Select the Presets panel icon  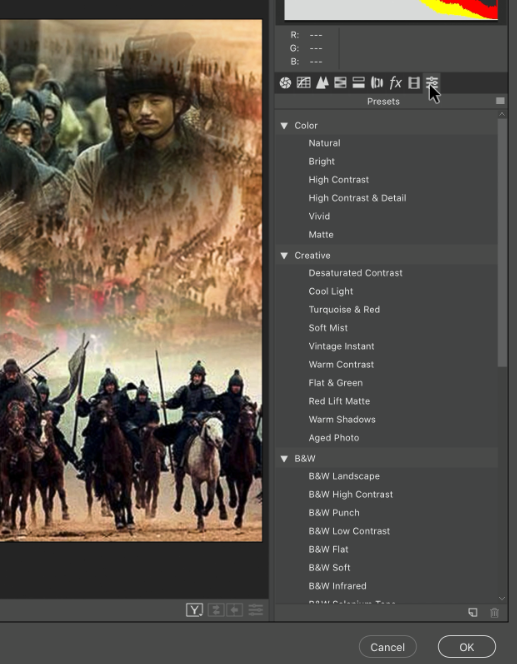coord(431,83)
